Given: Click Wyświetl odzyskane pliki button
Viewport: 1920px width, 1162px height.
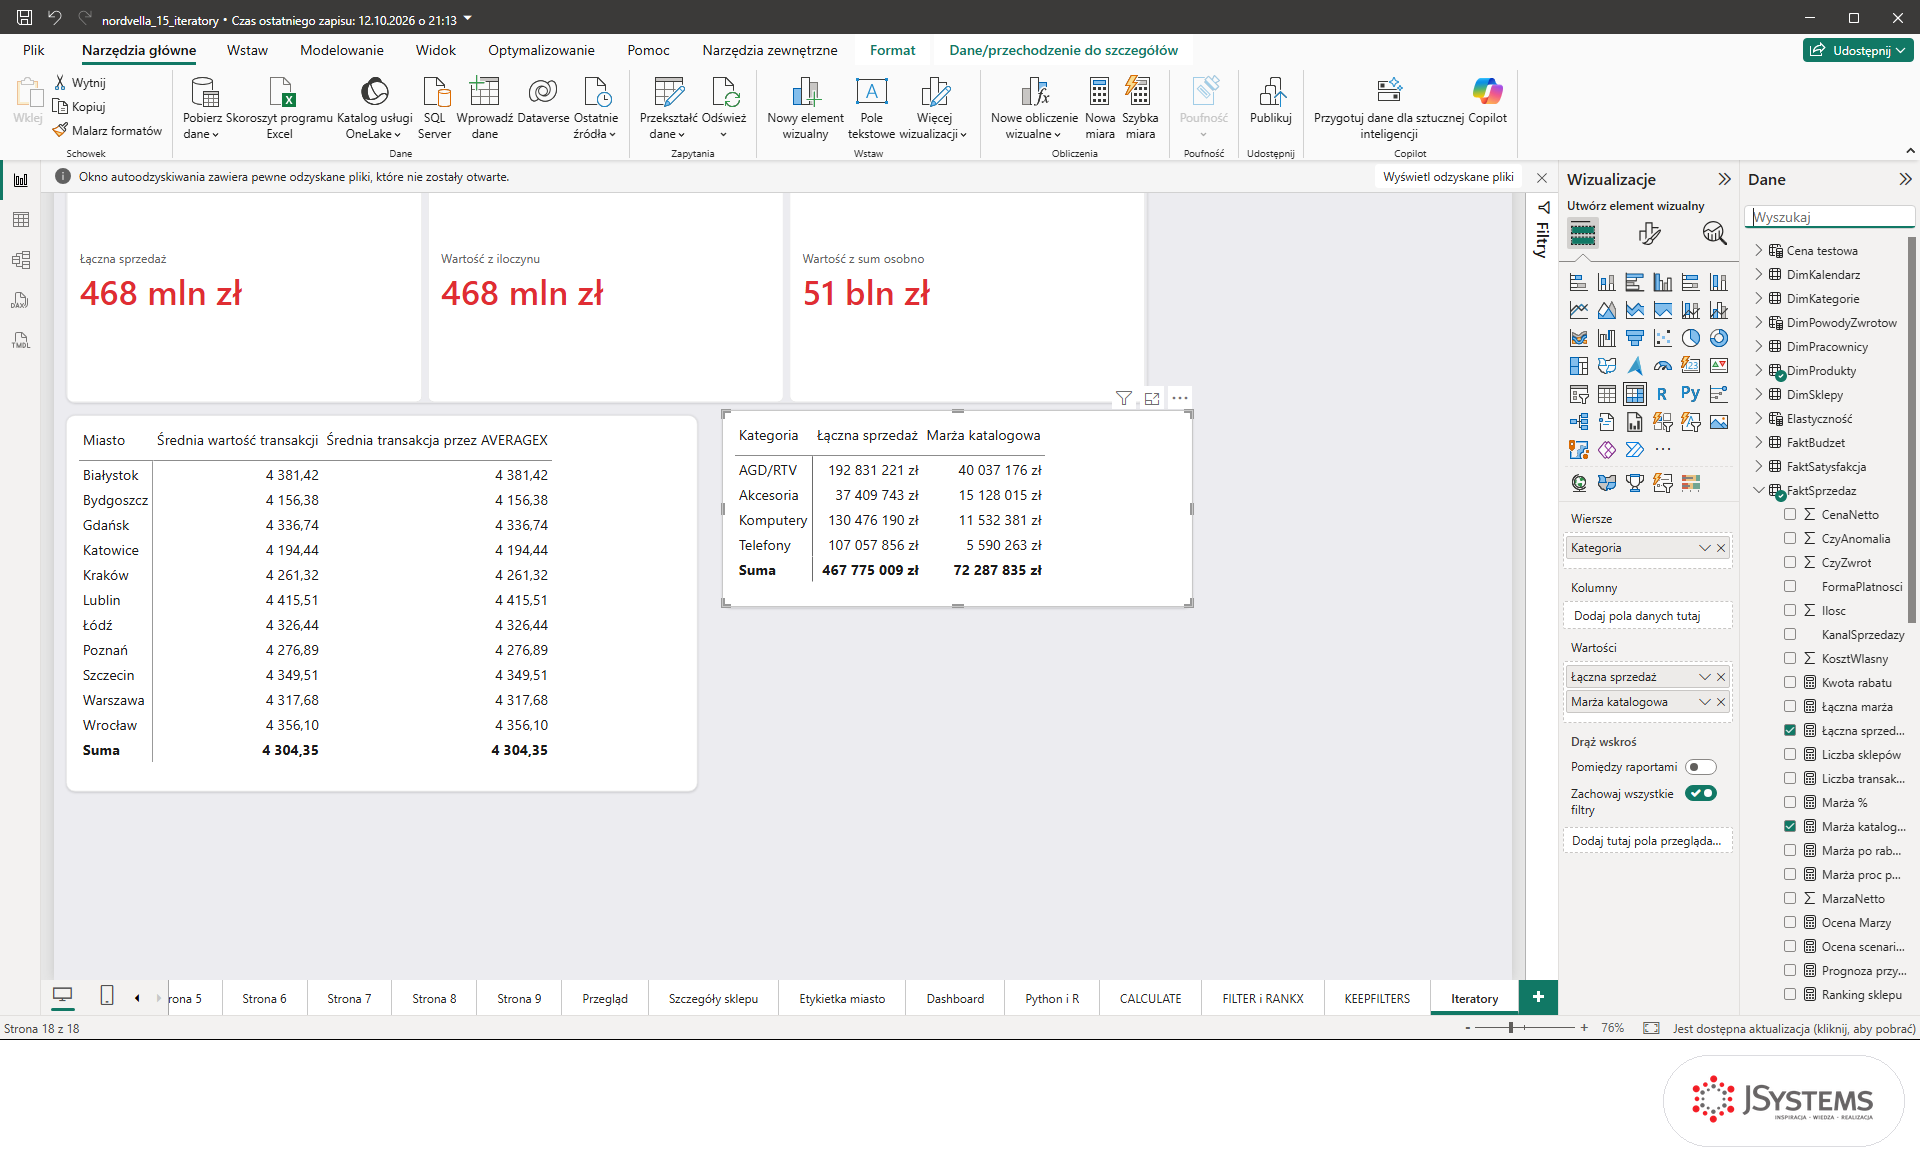Looking at the screenshot, I should click(1448, 177).
